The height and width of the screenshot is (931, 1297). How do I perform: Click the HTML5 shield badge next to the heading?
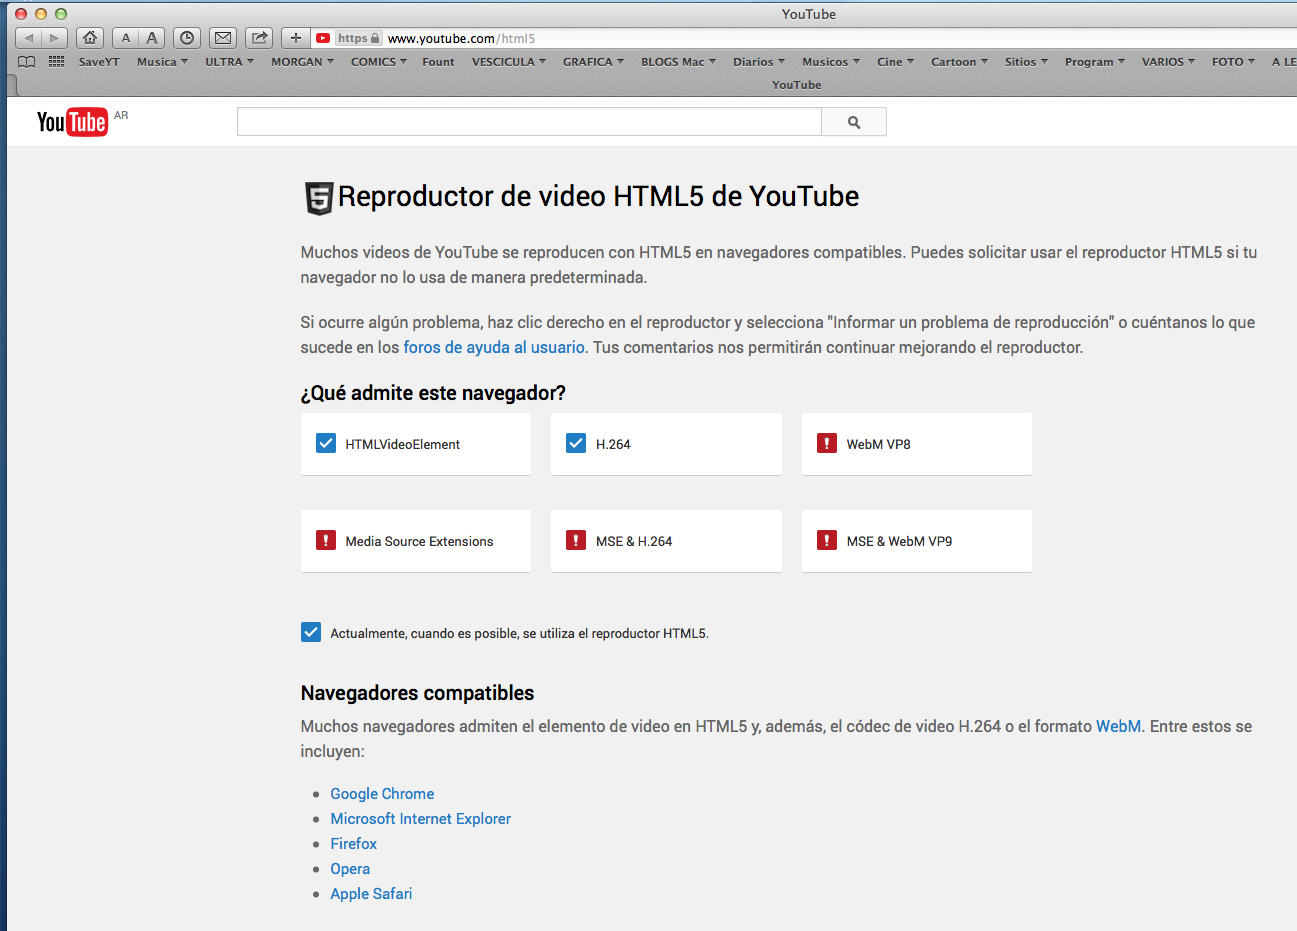[x=319, y=198]
